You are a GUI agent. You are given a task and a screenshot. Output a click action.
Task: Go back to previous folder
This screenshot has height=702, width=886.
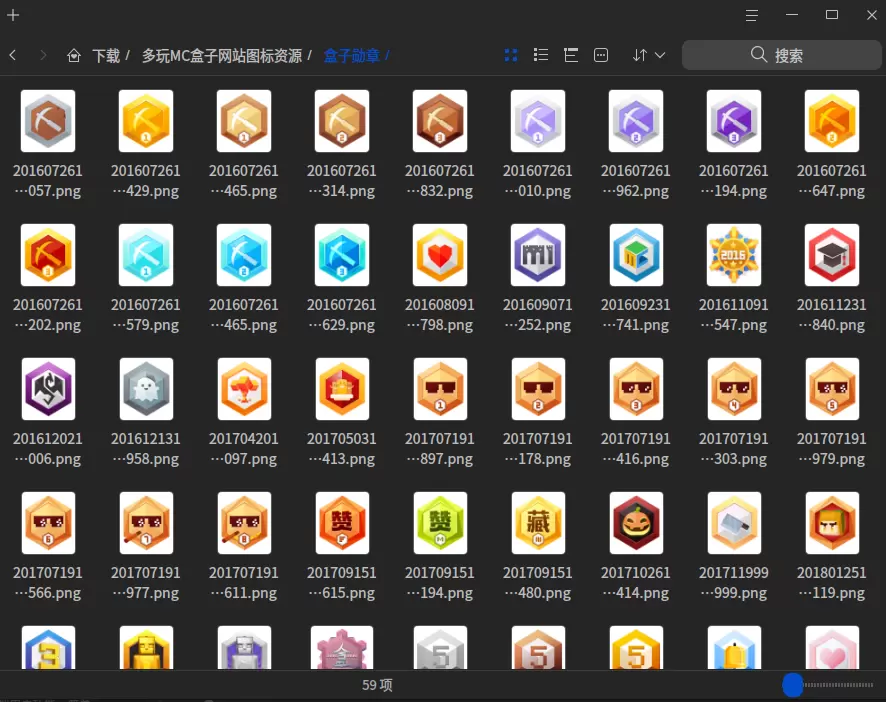pos(13,55)
